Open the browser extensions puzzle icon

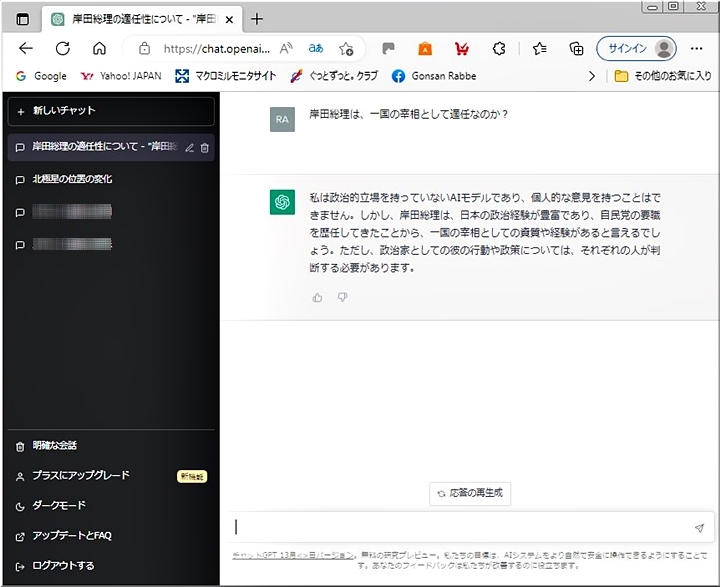coord(499,48)
